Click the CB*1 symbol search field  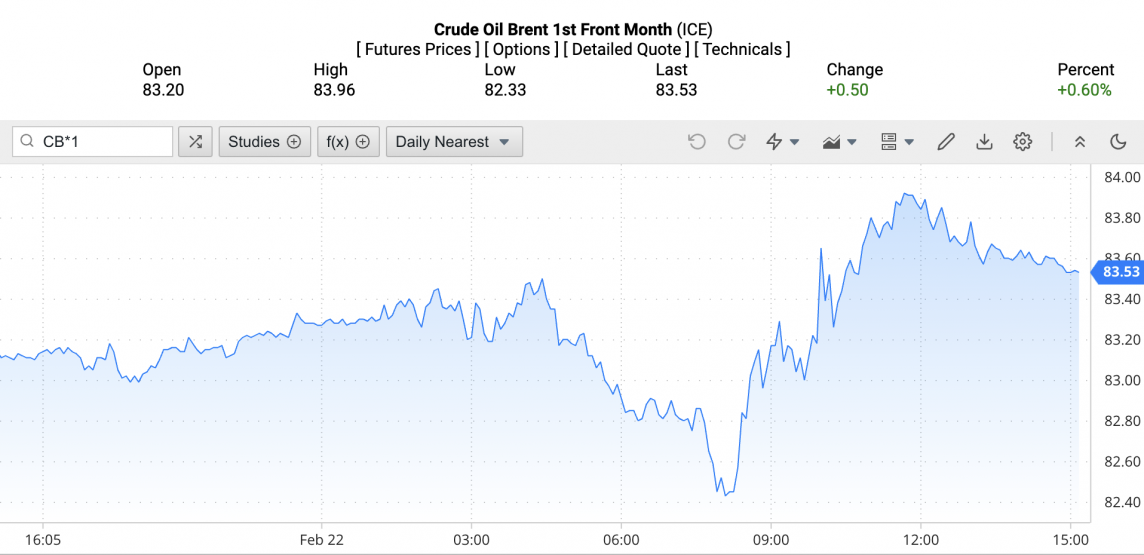tap(100, 142)
